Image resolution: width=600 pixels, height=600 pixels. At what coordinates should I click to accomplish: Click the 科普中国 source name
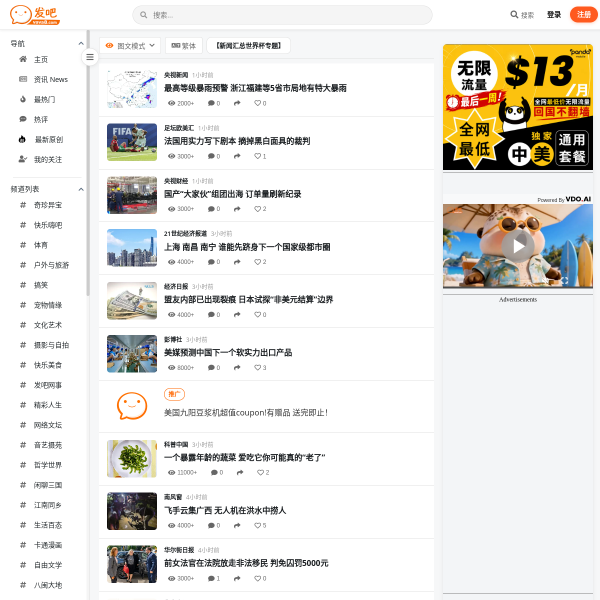(x=176, y=445)
